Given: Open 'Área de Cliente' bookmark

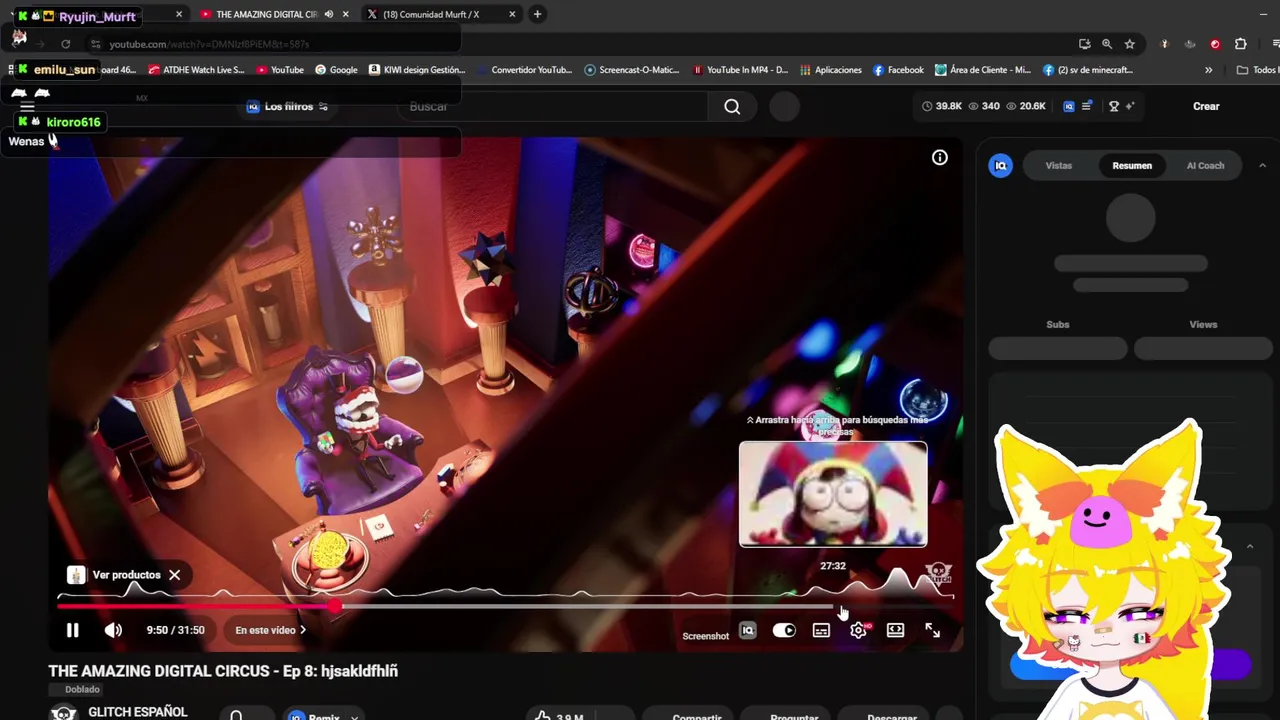Looking at the screenshot, I should point(983,70).
